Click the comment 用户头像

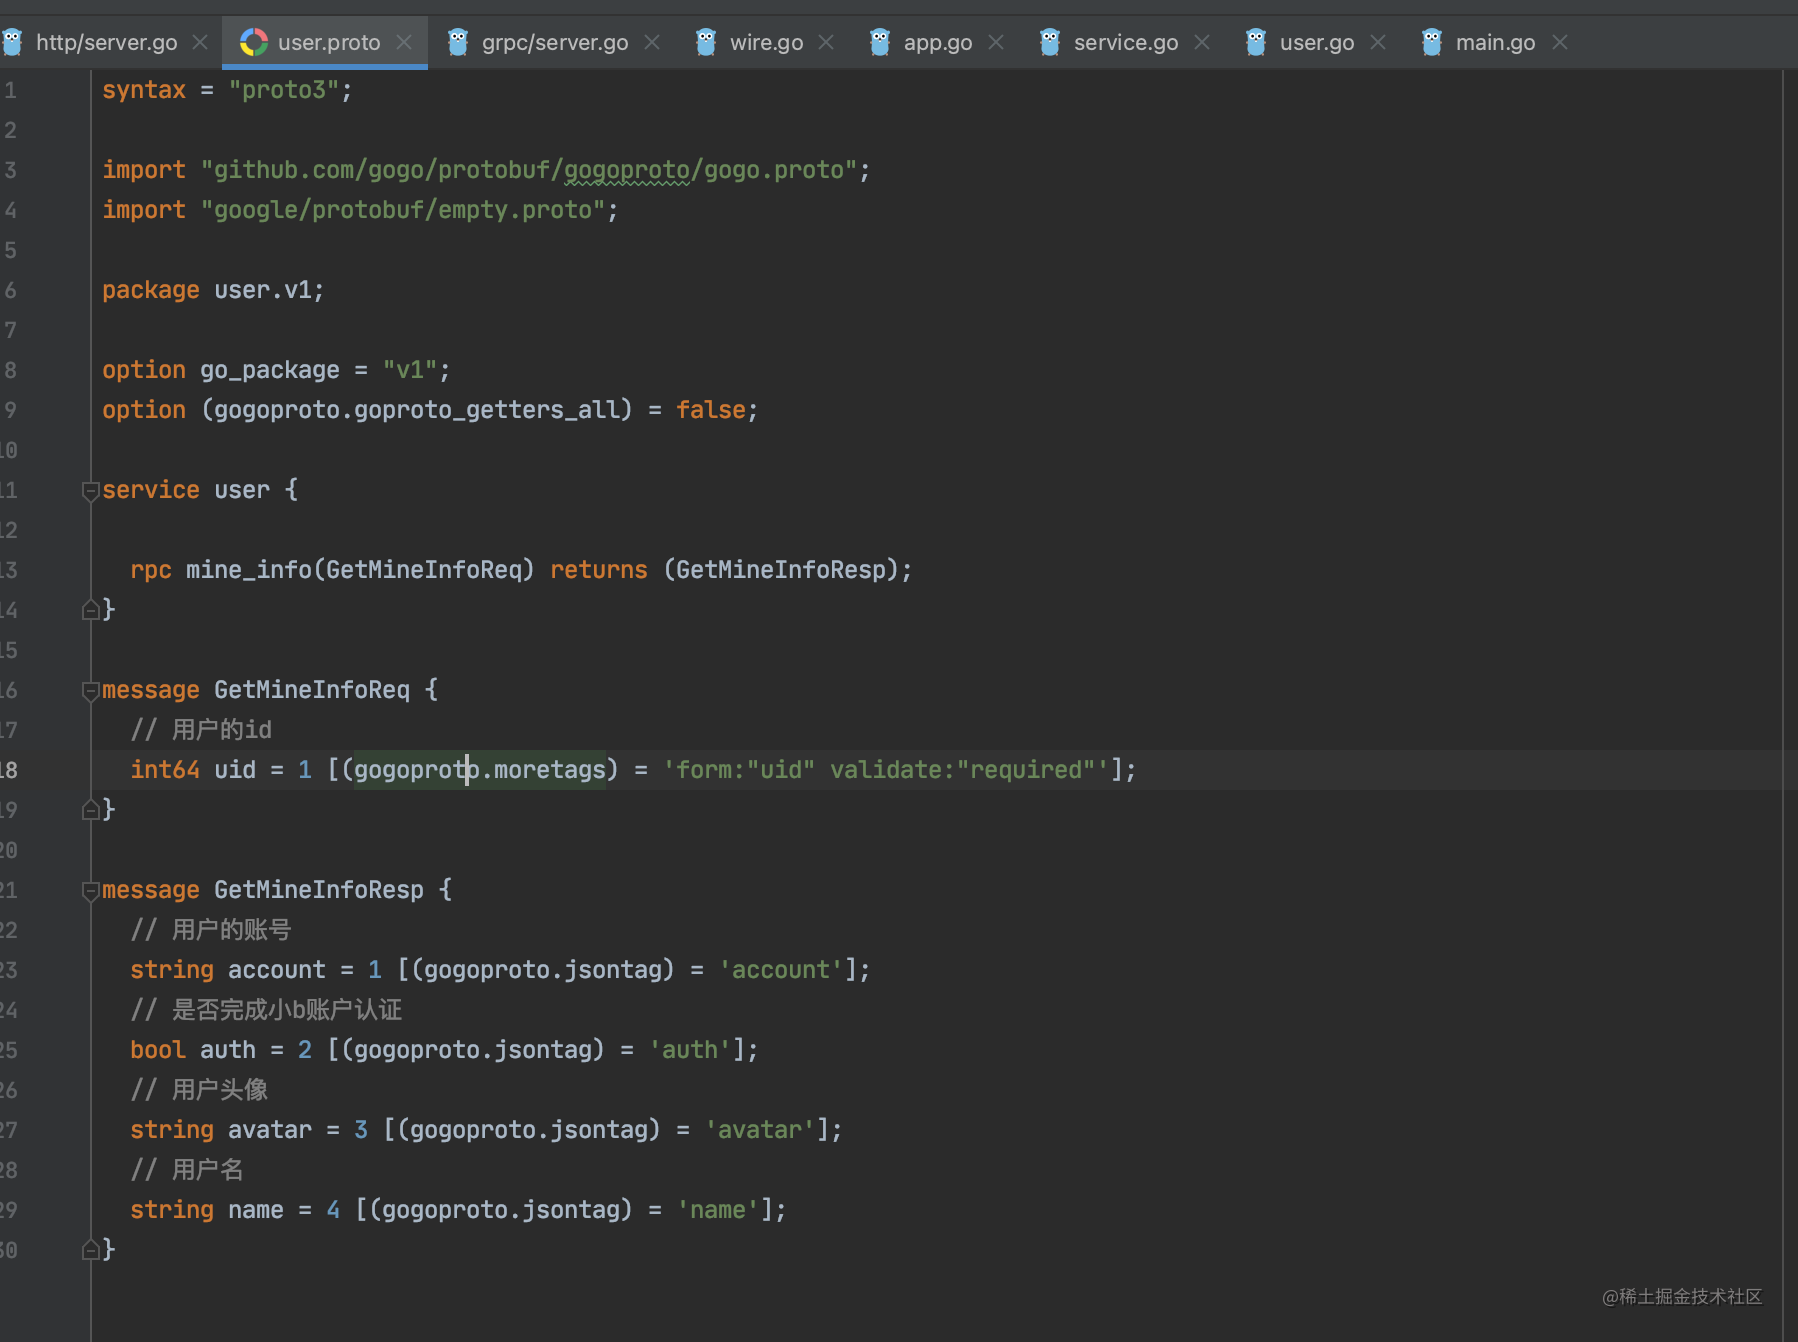click(199, 1090)
